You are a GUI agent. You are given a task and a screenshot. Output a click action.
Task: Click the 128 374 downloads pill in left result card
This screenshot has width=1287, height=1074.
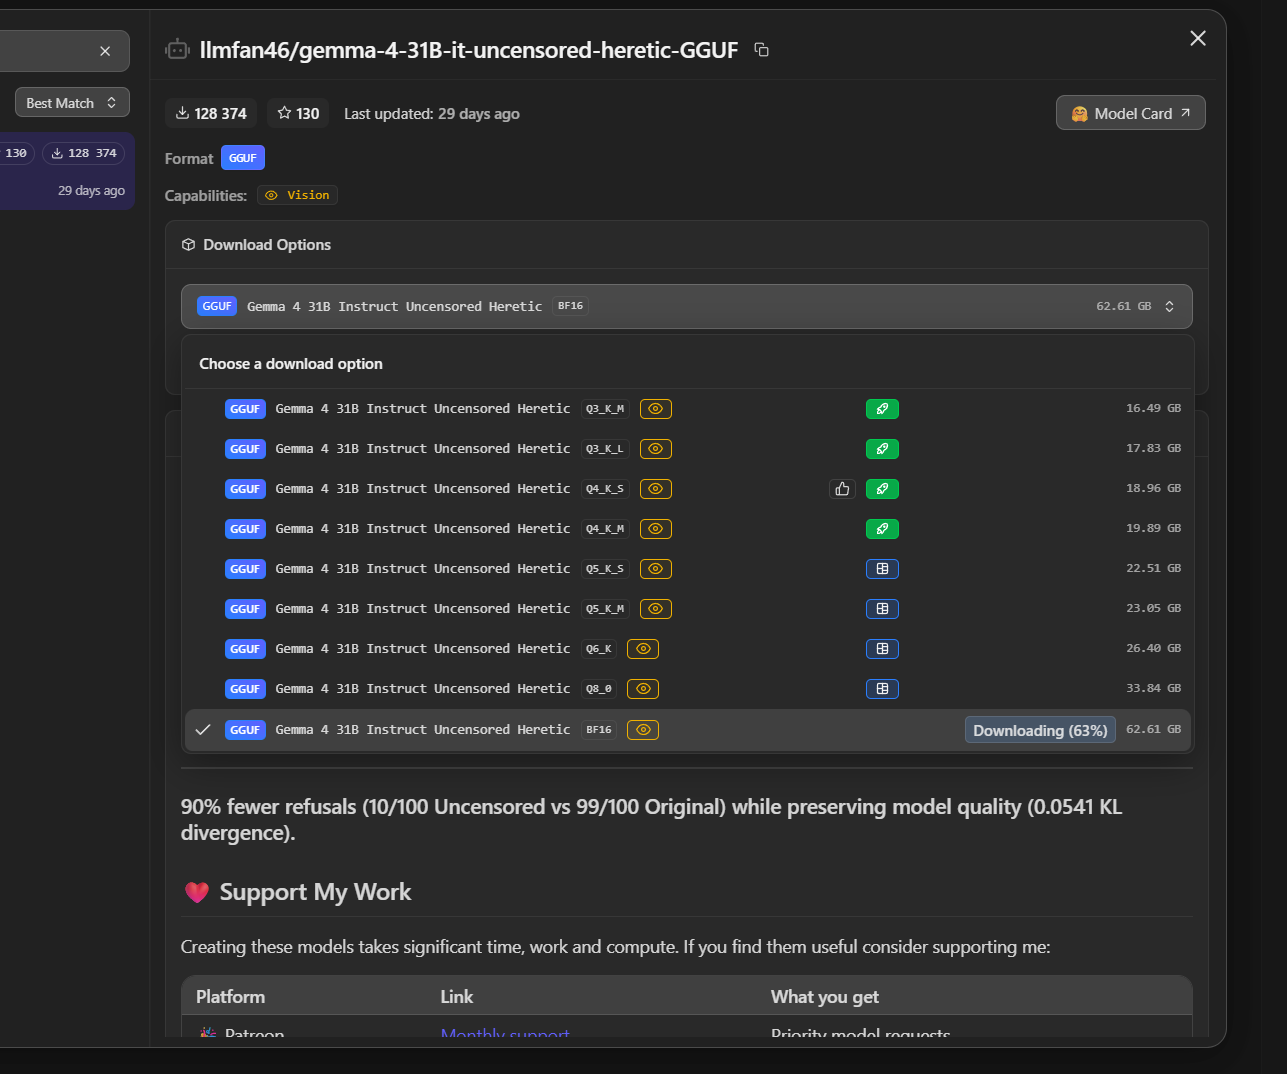[x=84, y=153]
